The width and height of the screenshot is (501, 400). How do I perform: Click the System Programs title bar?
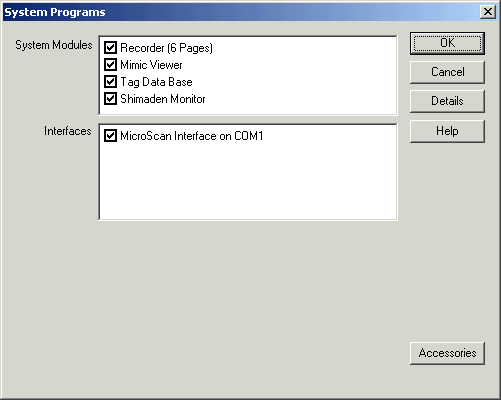240,12
